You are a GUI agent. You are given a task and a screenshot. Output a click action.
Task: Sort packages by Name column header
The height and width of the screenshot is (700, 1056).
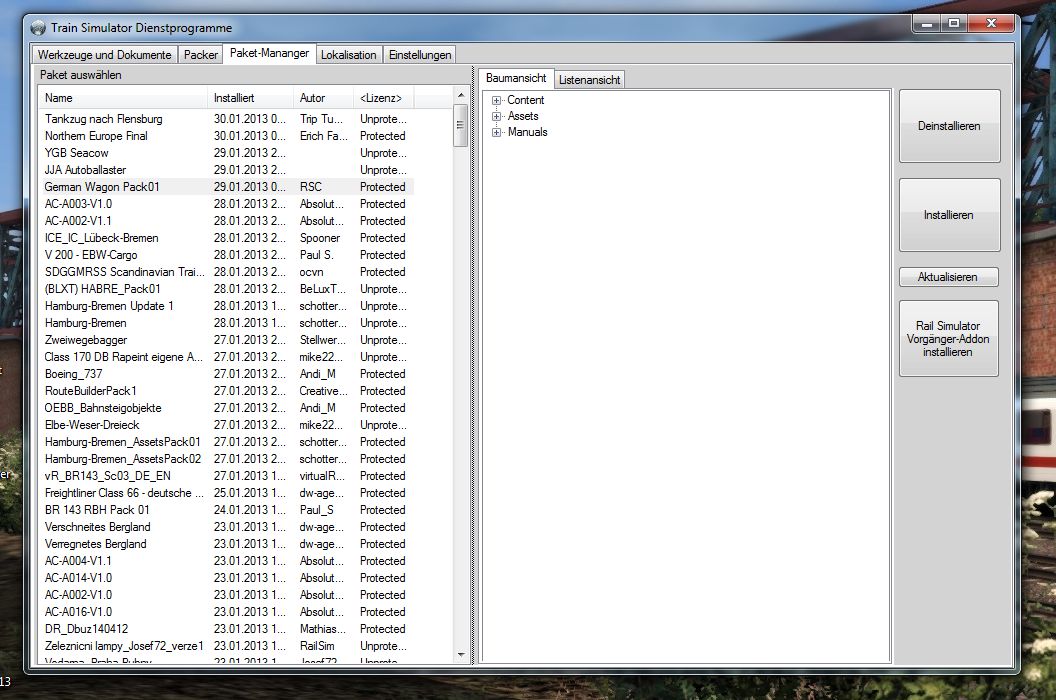click(x=123, y=98)
